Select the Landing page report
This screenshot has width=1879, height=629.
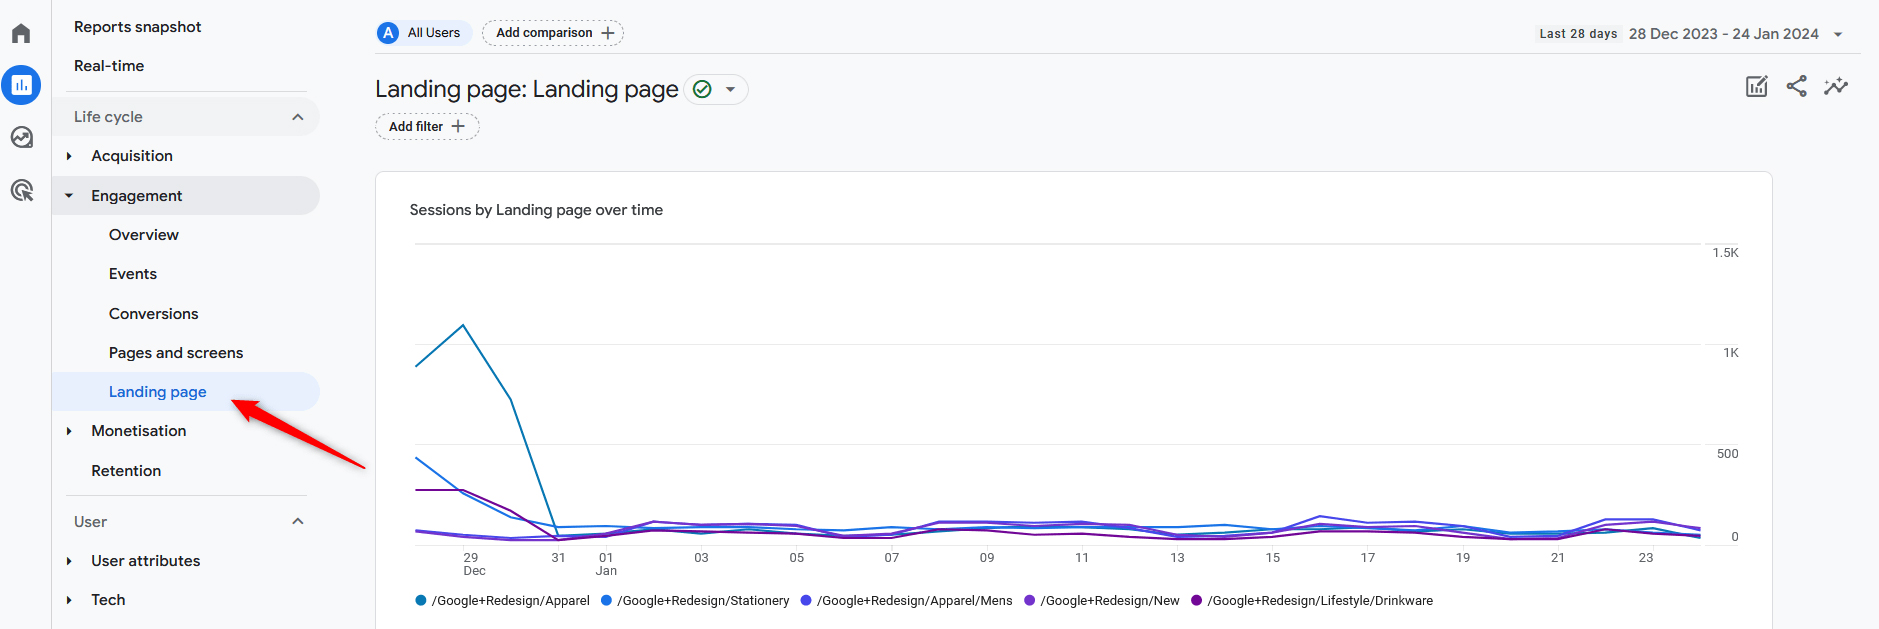158,392
